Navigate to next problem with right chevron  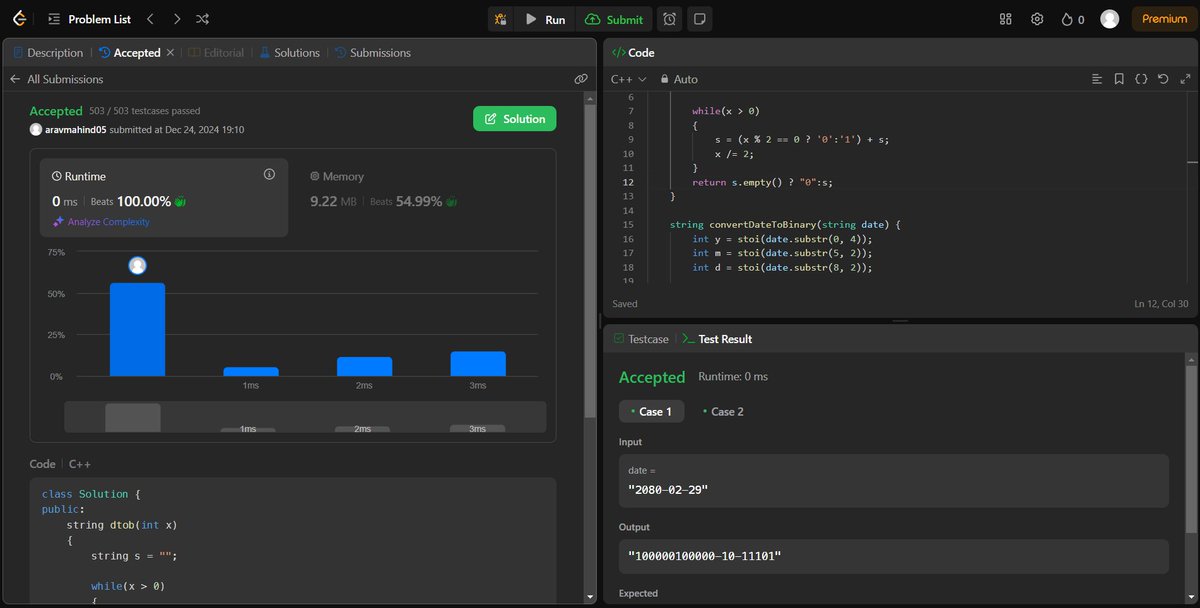point(176,18)
